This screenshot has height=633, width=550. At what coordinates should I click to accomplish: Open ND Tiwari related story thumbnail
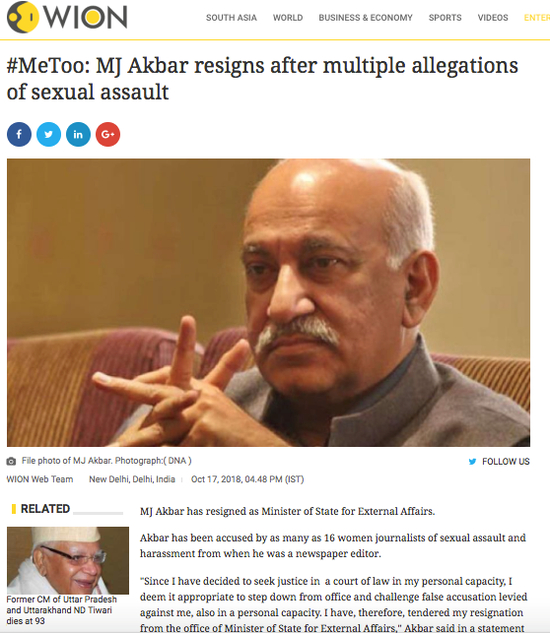pyautogui.click(x=68, y=560)
